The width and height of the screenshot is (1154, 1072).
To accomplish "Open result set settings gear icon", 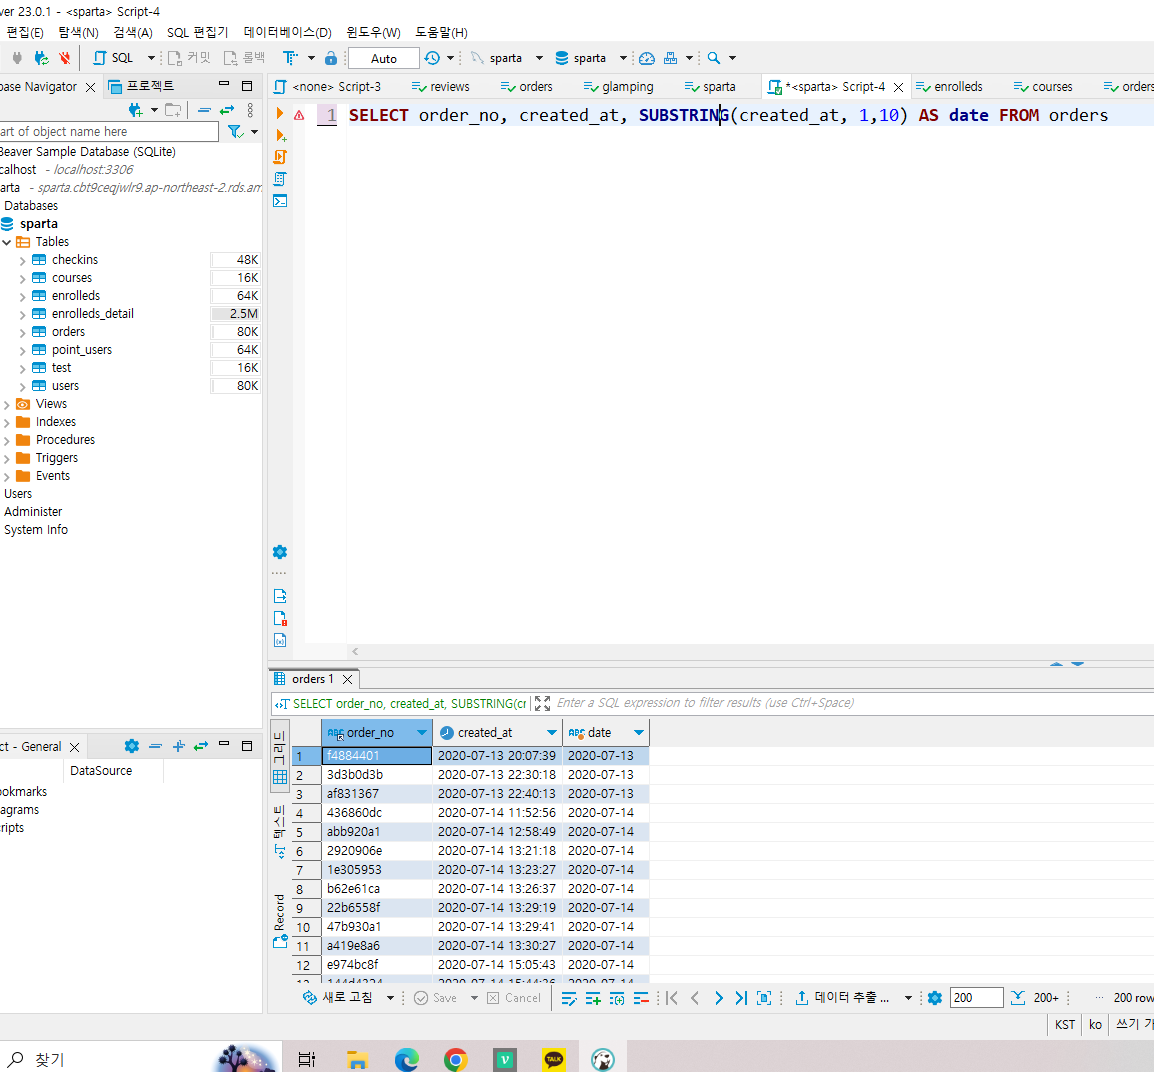I will click(935, 998).
